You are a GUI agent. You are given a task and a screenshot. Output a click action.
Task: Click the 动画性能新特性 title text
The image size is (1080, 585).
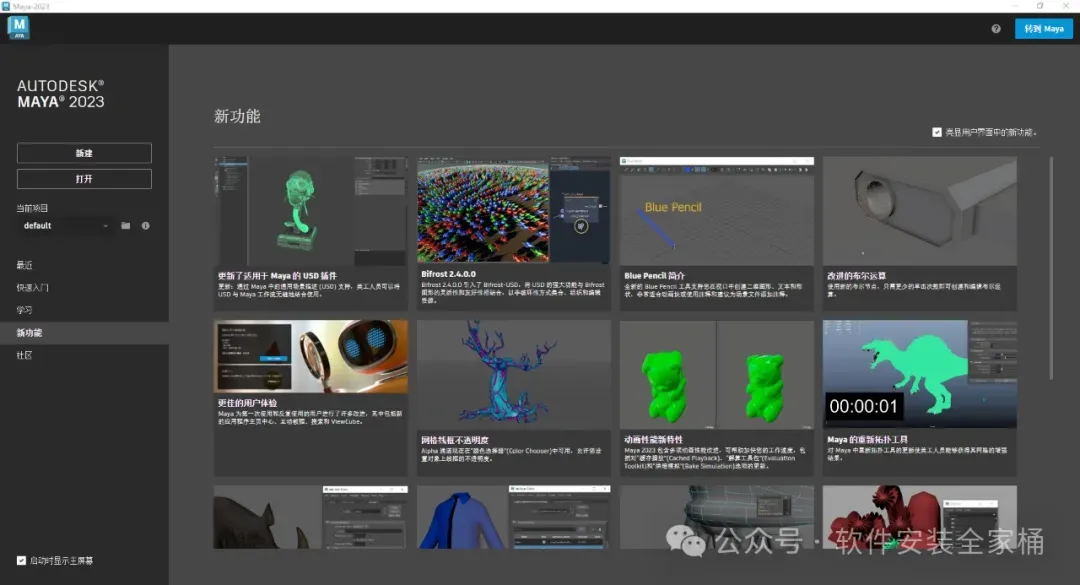(654, 440)
